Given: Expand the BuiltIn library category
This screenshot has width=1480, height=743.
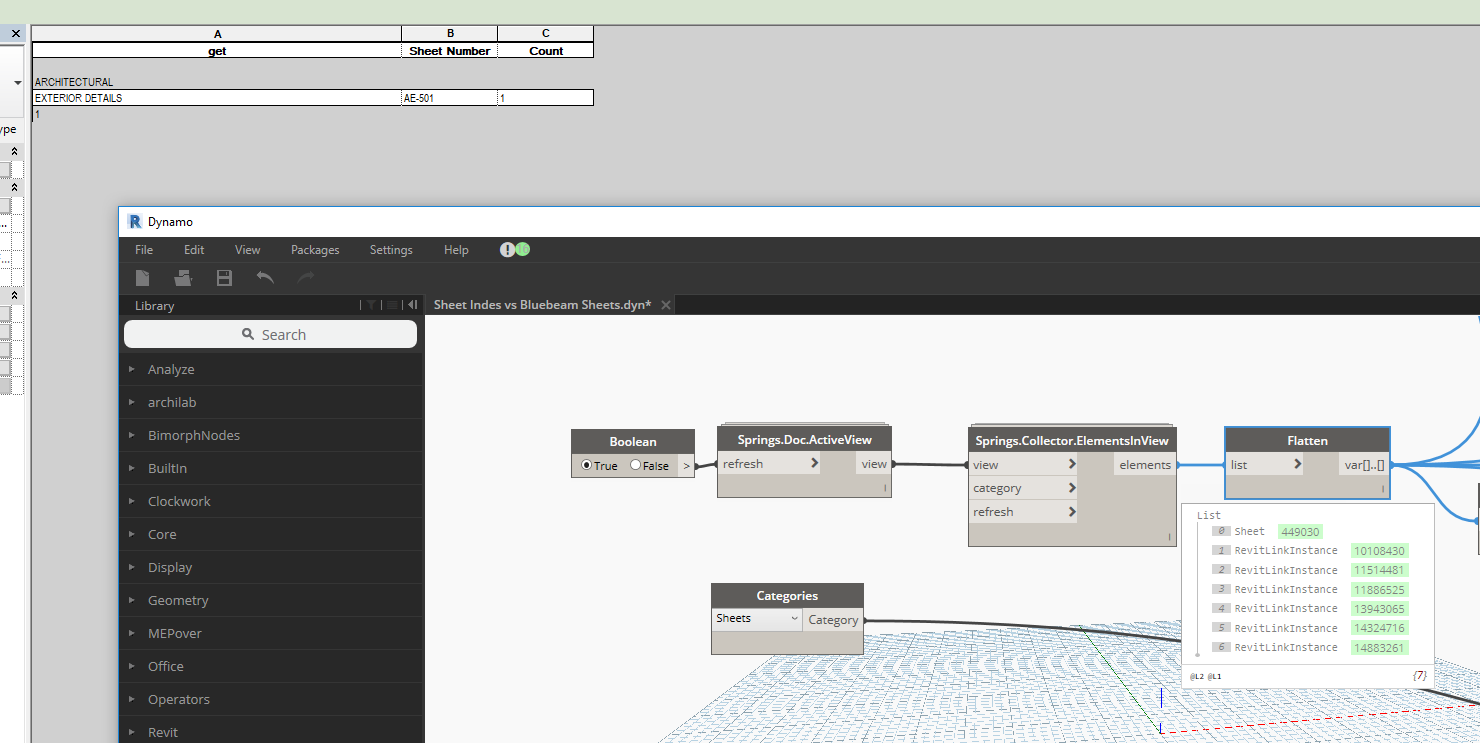Looking at the screenshot, I should 132,468.
